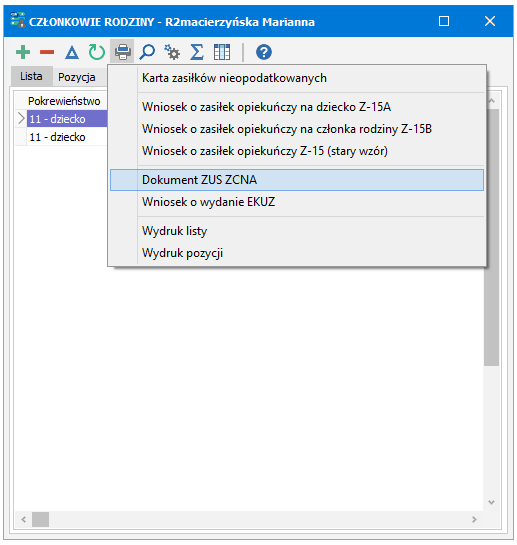Select the second 11 - dziecko row
The image size is (517, 545).
coord(61,137)
